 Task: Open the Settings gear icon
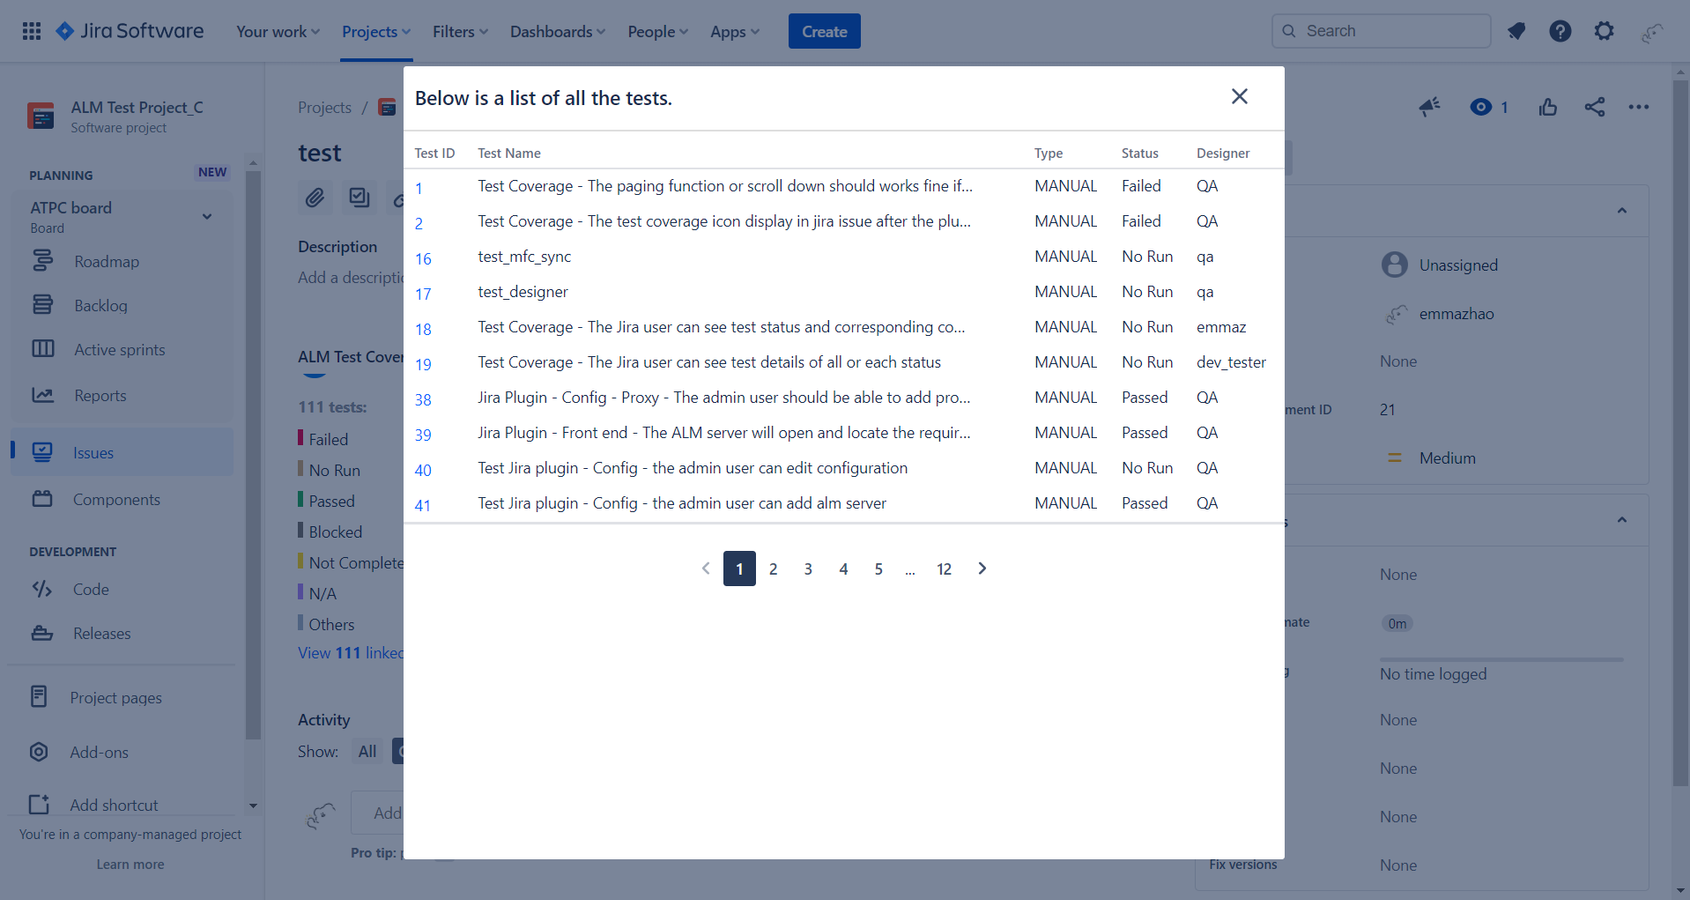[1604, 31]
